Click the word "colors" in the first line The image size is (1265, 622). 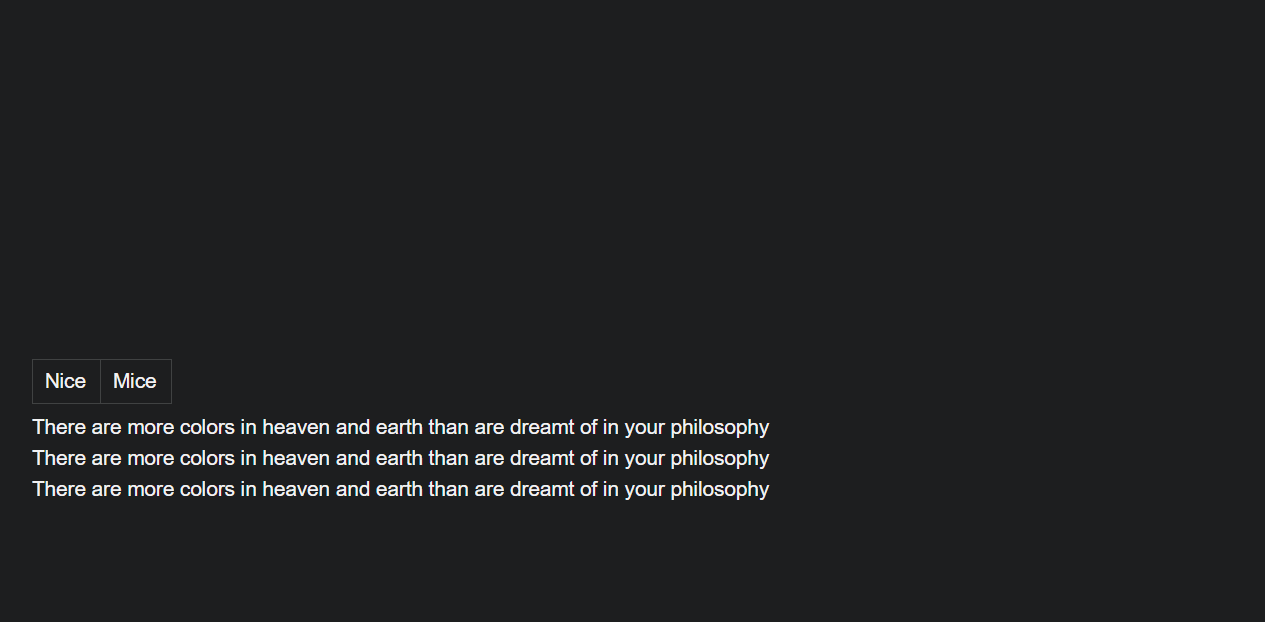tap(207, 428)
